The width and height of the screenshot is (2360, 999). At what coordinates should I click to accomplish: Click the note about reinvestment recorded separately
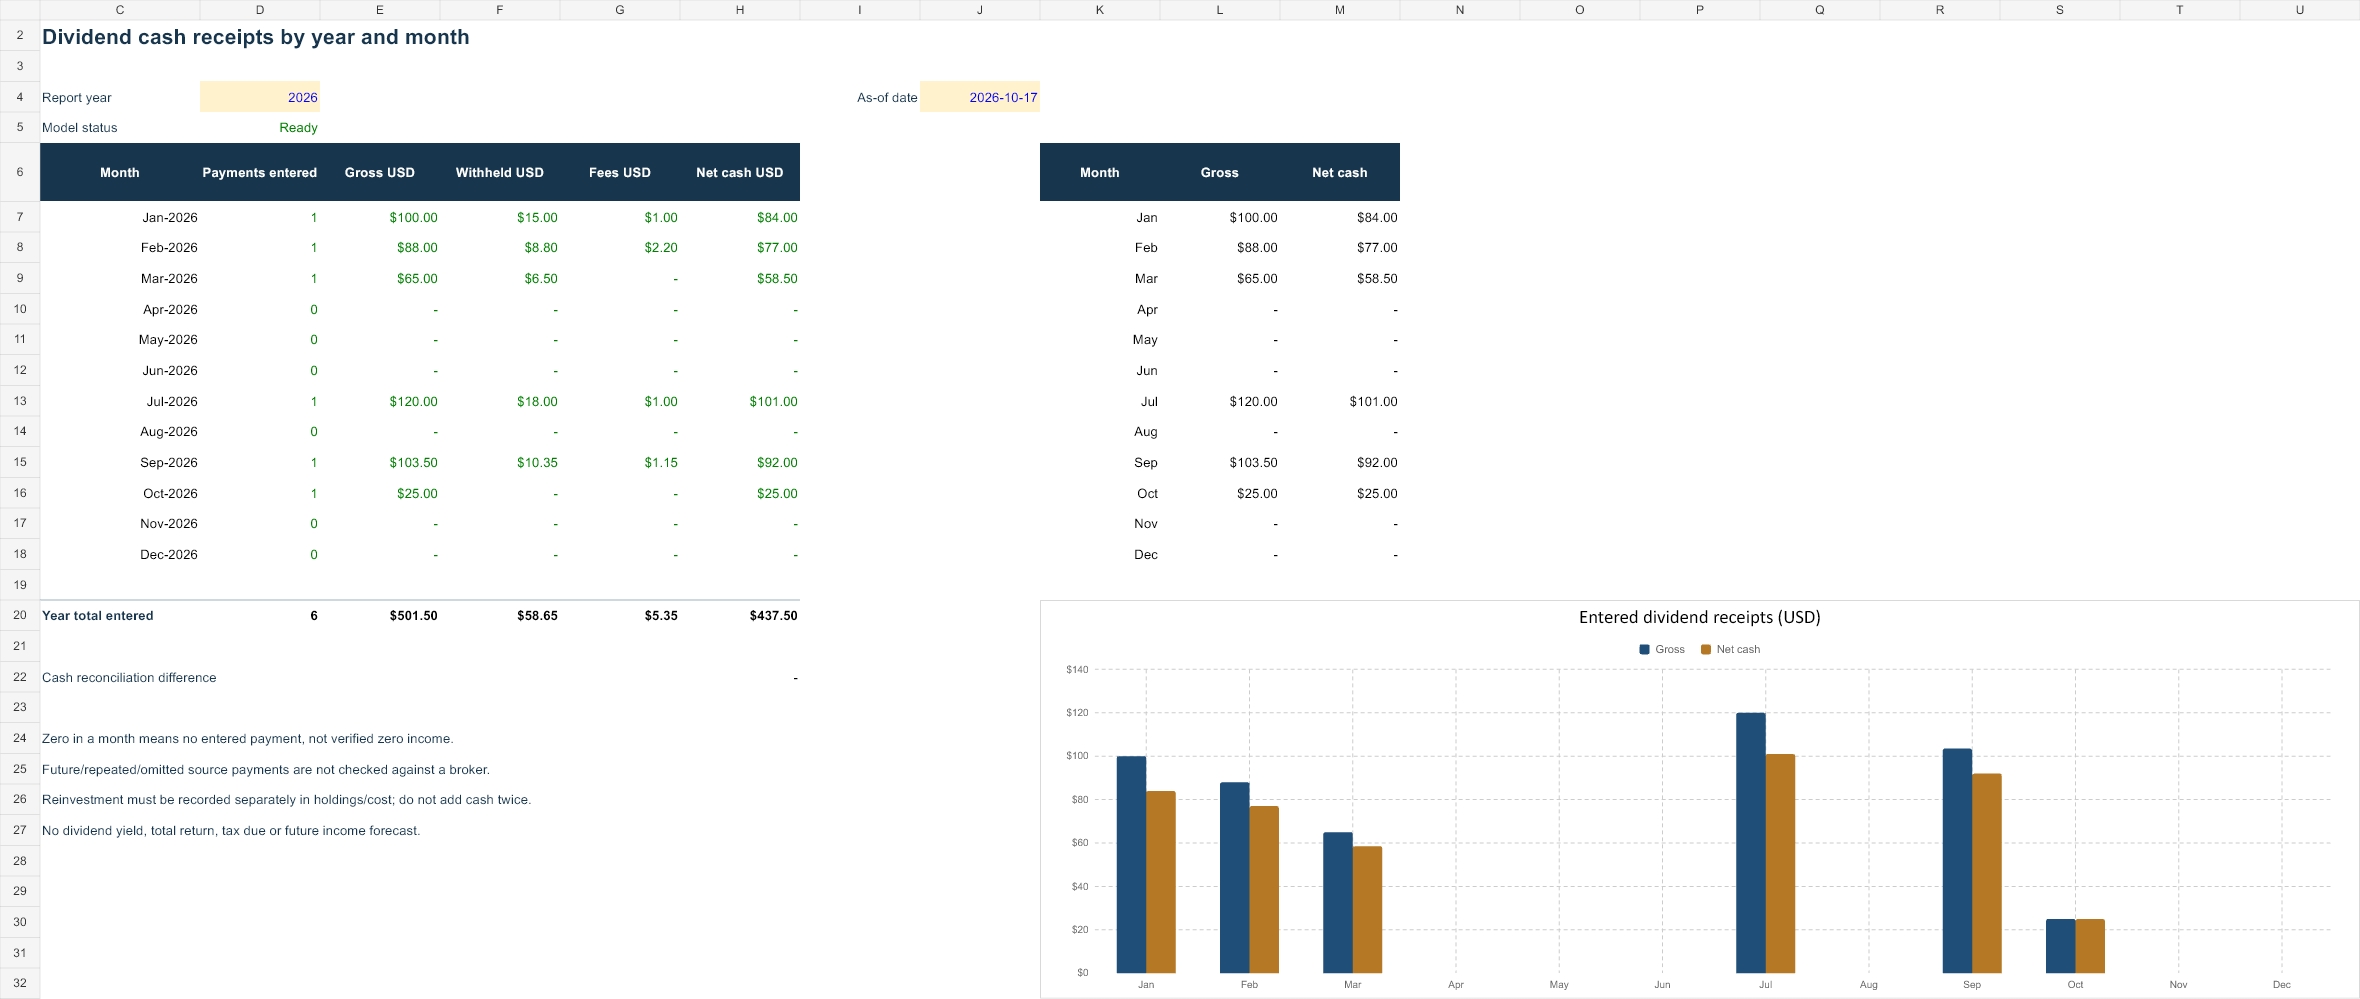286,800
